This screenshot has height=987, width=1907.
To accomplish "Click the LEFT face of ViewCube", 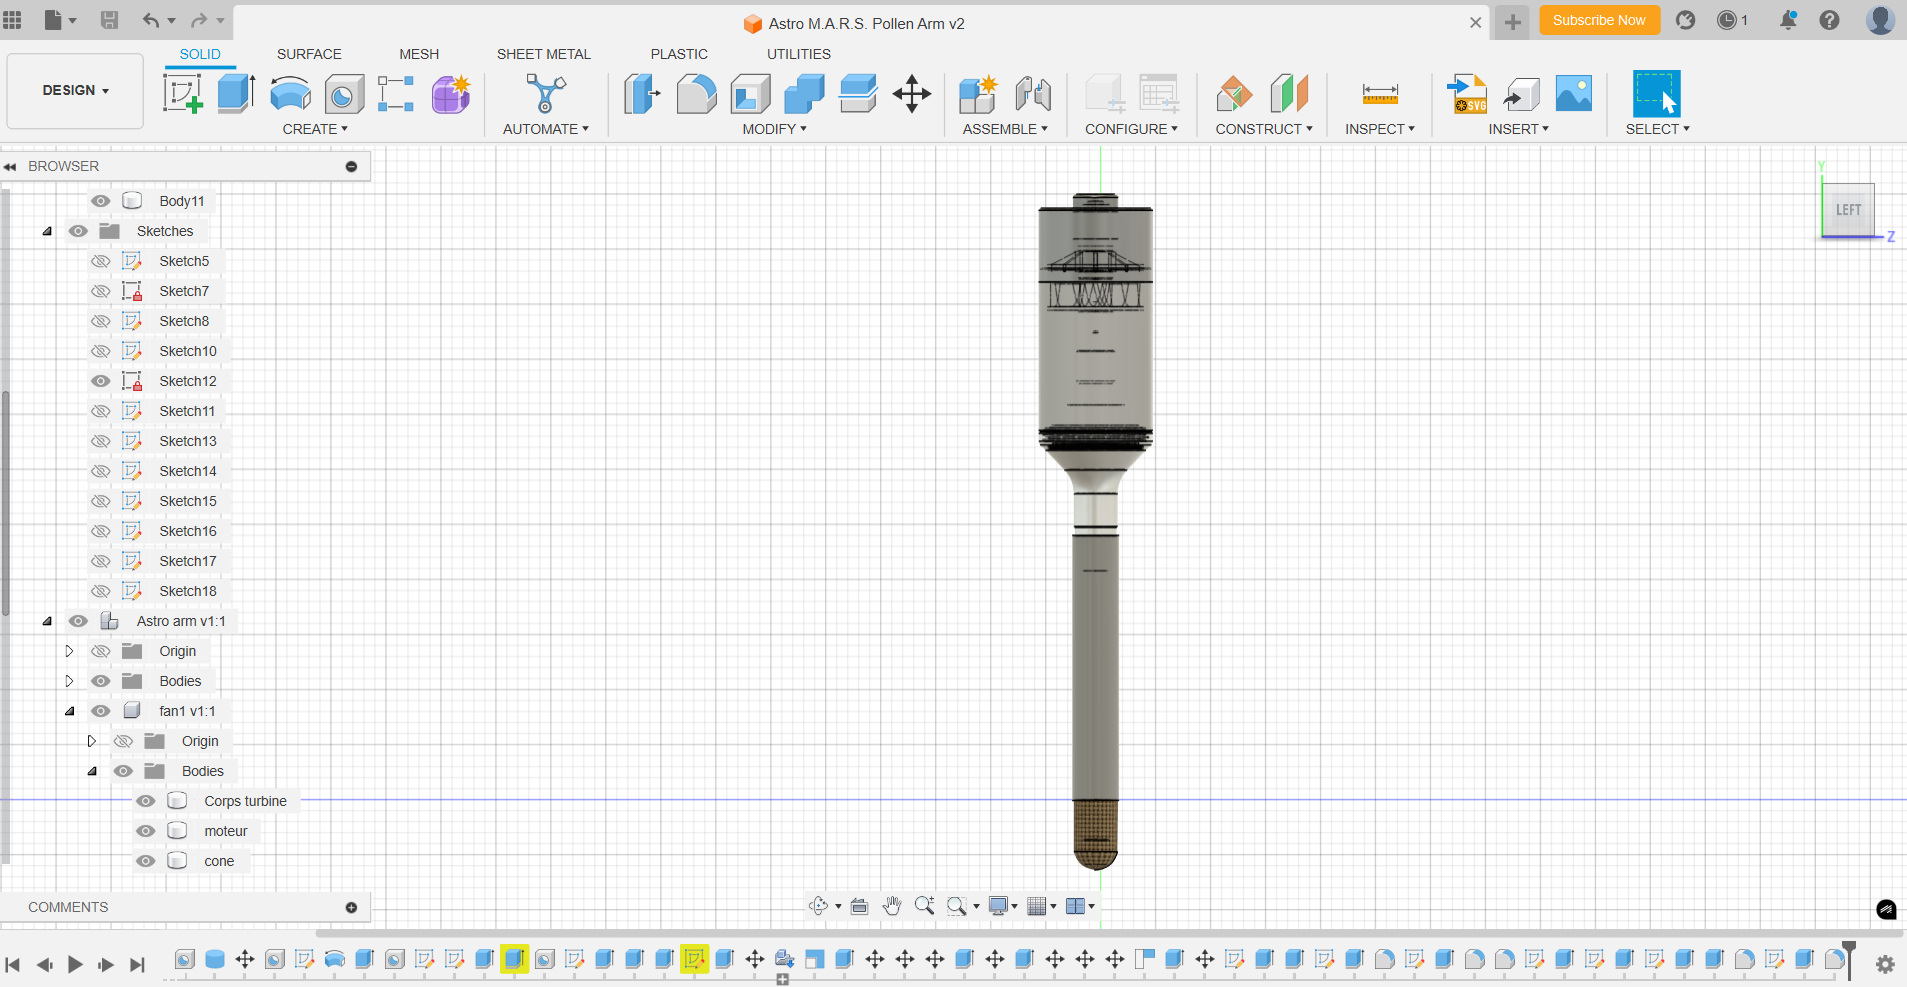I will coord(1848,210).
